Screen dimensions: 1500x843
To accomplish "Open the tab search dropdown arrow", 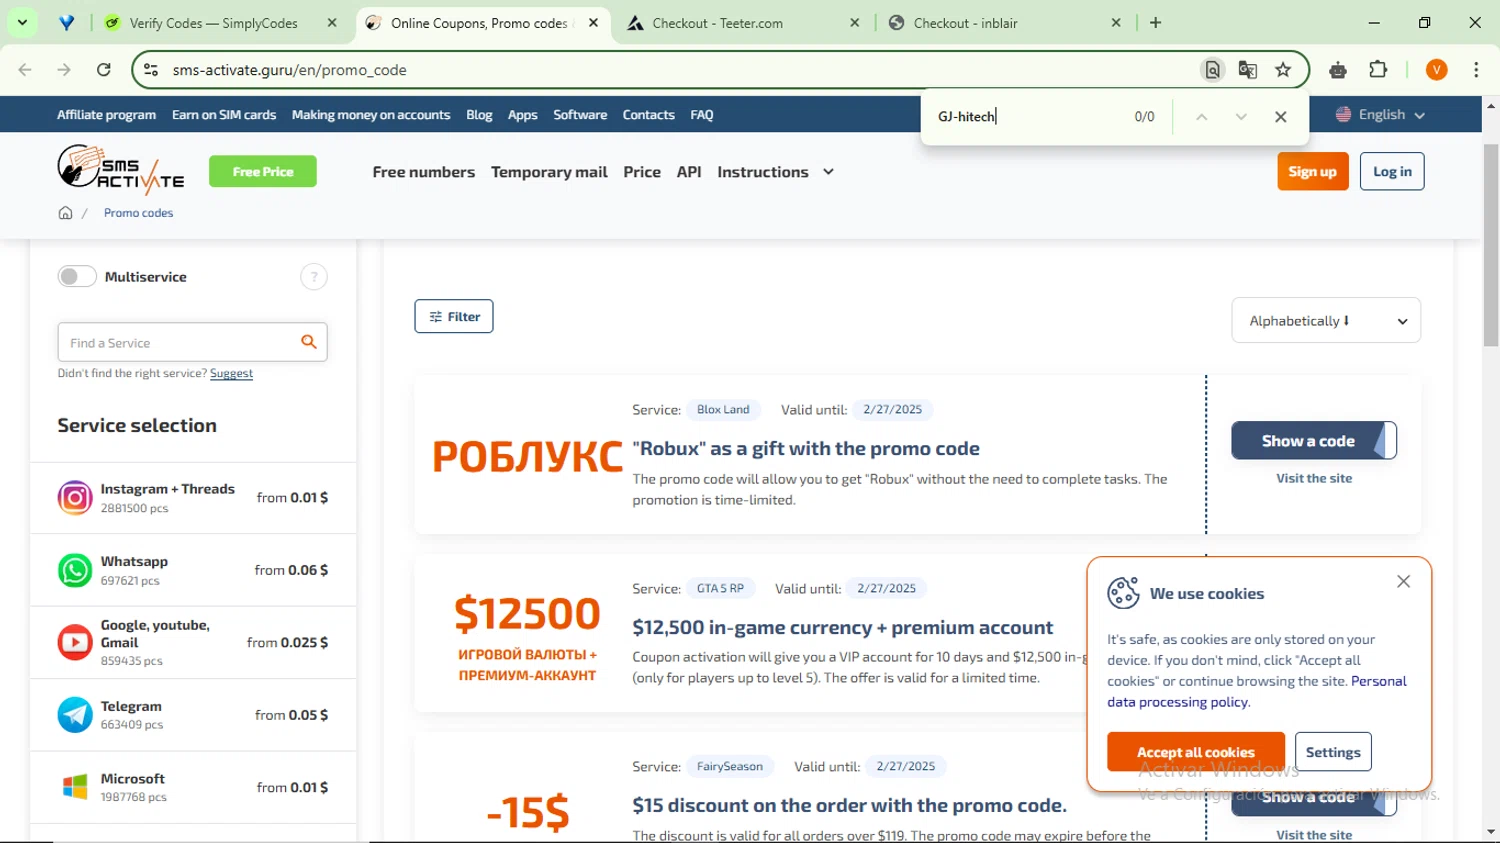I will pos(22,22).
